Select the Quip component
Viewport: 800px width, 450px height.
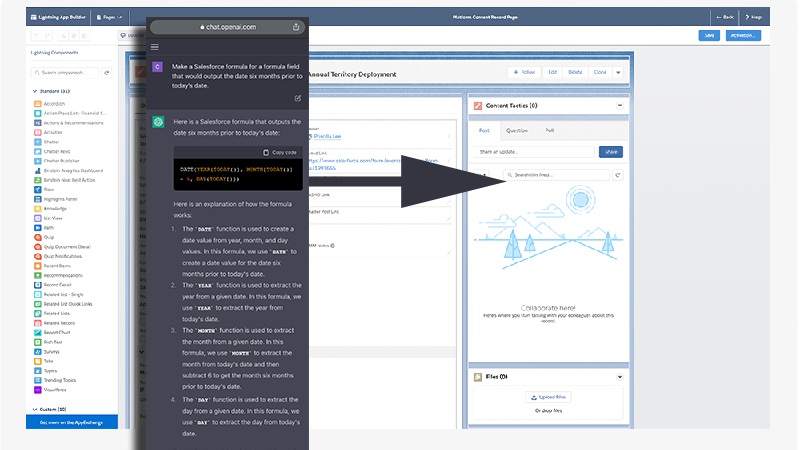44,237
